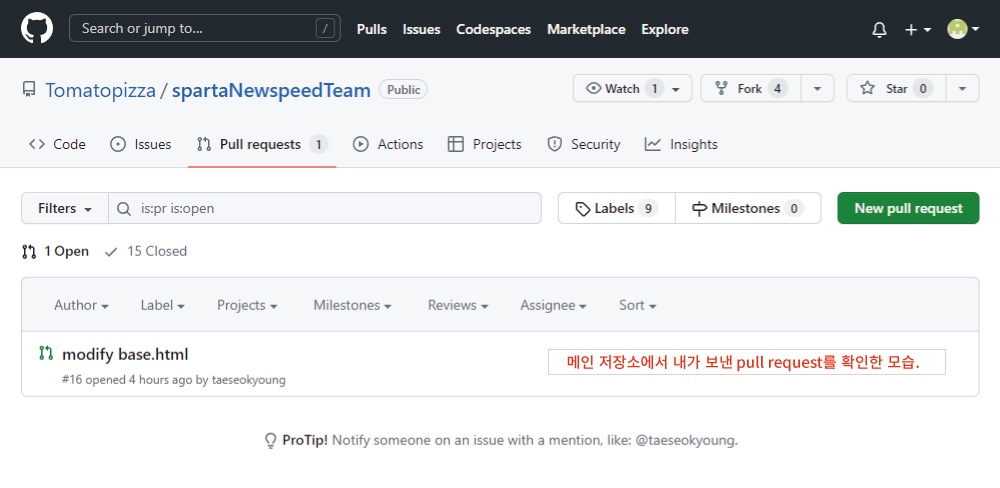1000x488 pixels.
Task: Open the Reviews filter dropdown
Action: point(458,306)
